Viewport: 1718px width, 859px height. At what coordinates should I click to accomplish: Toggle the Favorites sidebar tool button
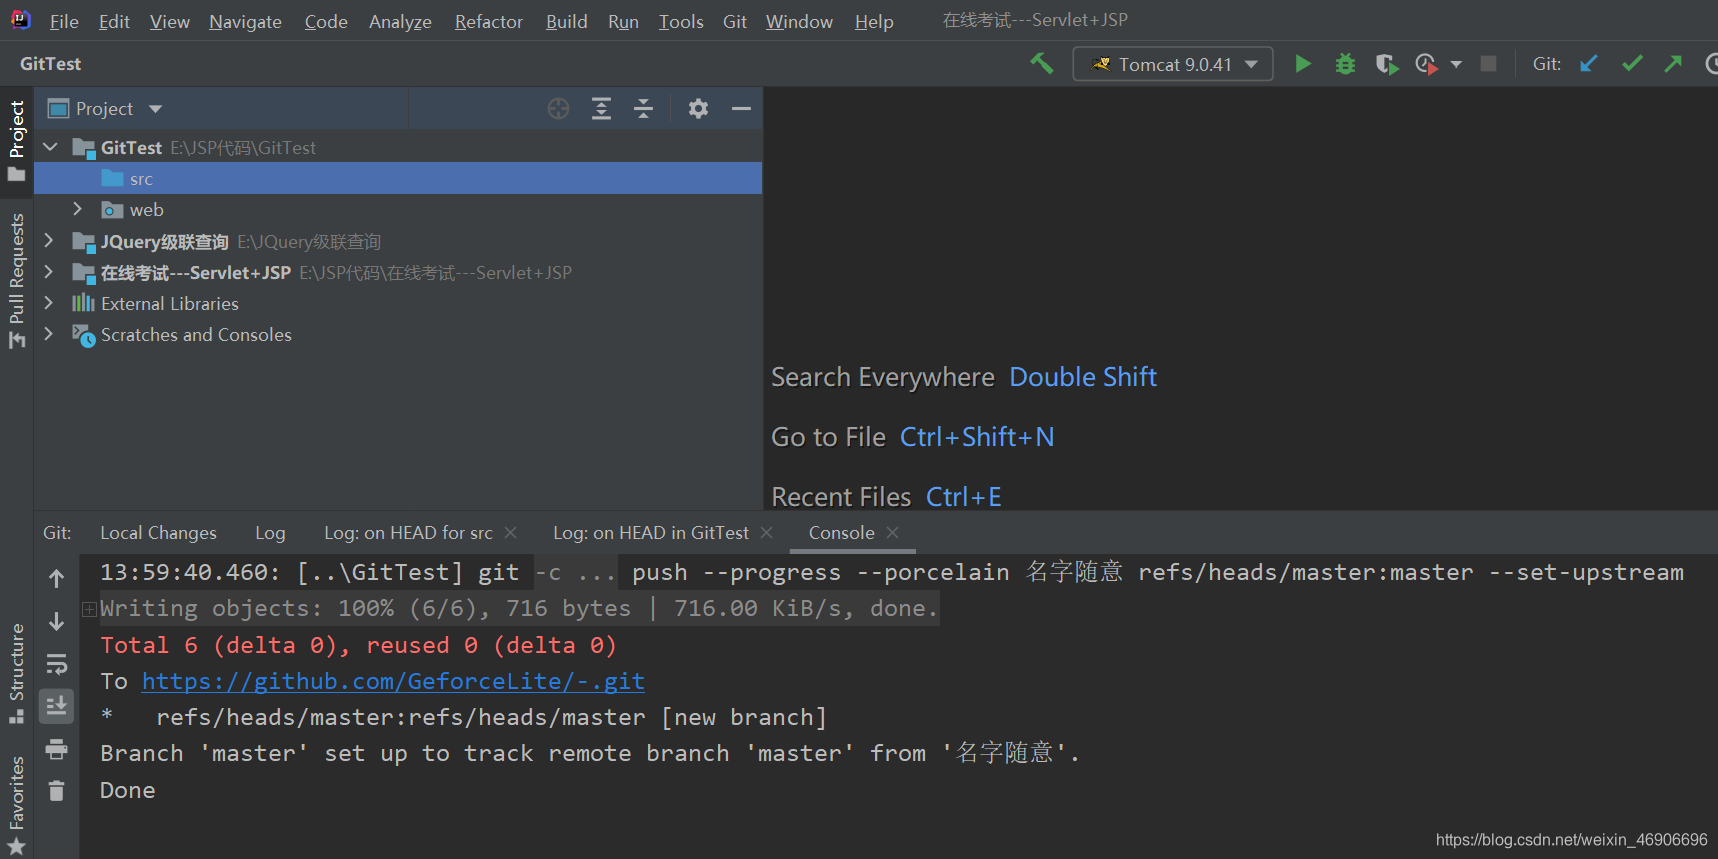click(16, 805)
